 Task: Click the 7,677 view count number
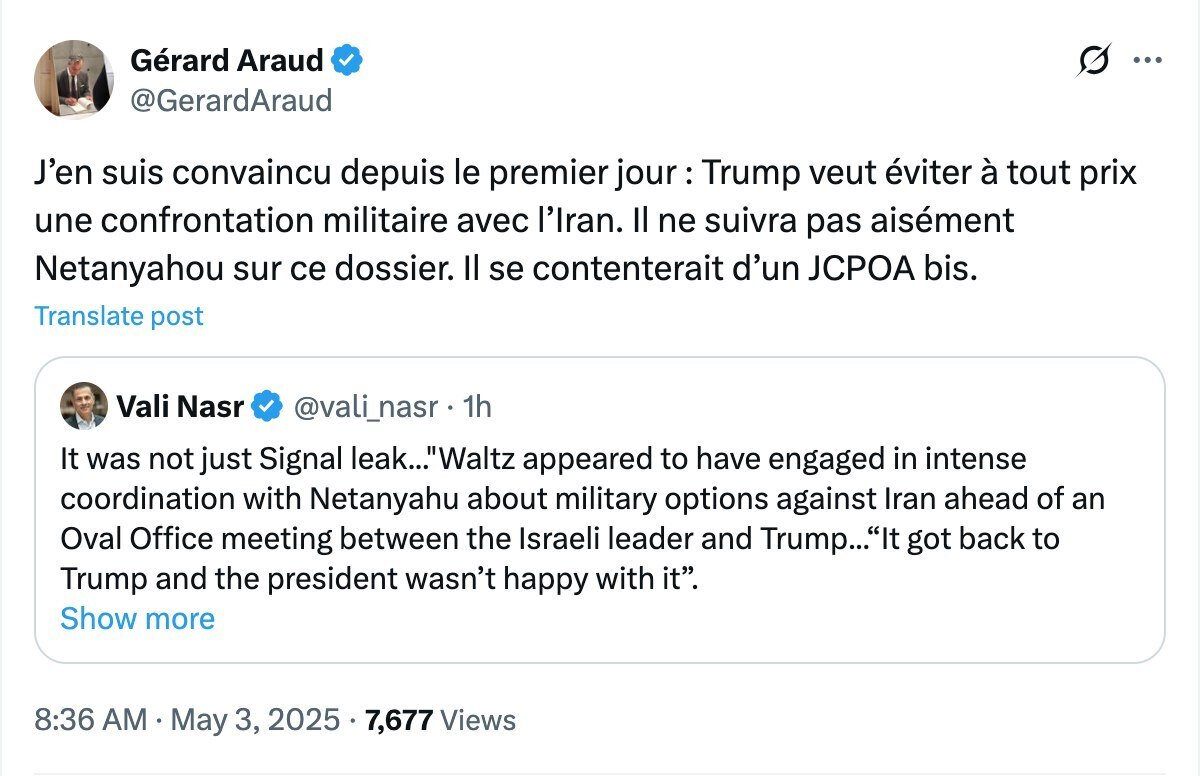point(399,720)
